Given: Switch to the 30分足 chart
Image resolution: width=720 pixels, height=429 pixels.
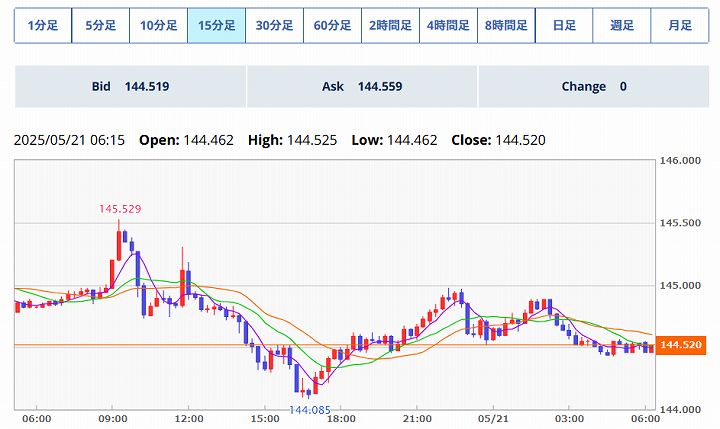Looking at the screenshot, I should [x=274, y=25].
